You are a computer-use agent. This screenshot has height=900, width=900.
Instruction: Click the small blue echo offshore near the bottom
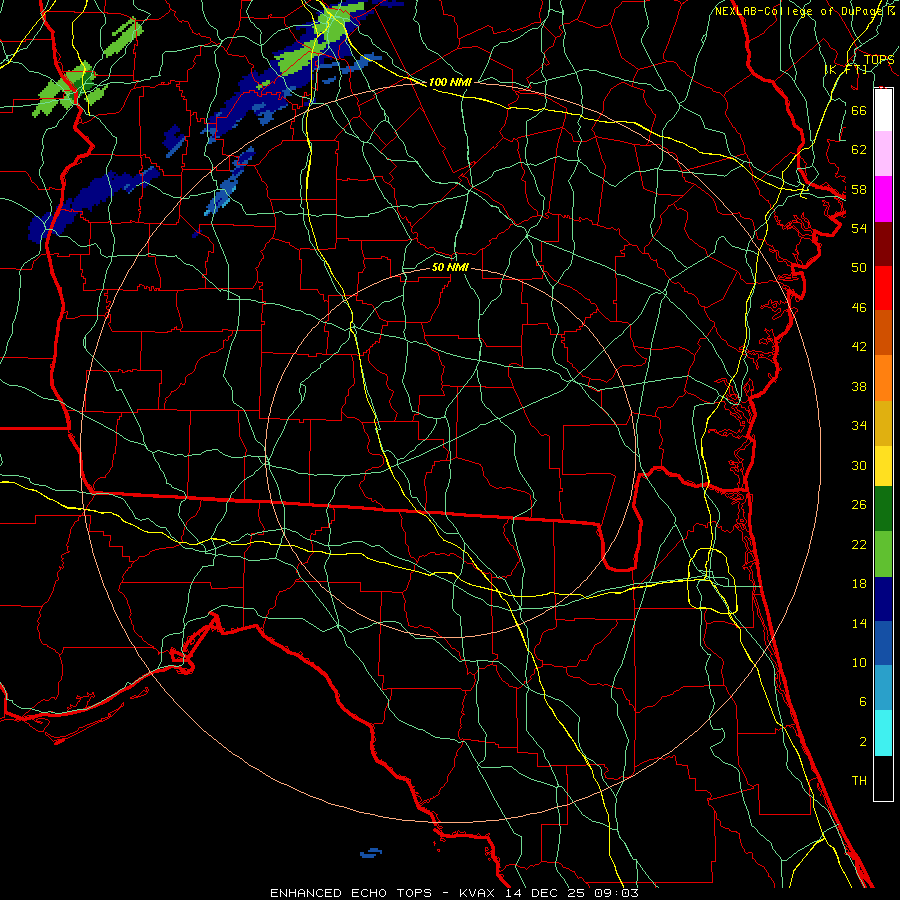tap(371, 852)
